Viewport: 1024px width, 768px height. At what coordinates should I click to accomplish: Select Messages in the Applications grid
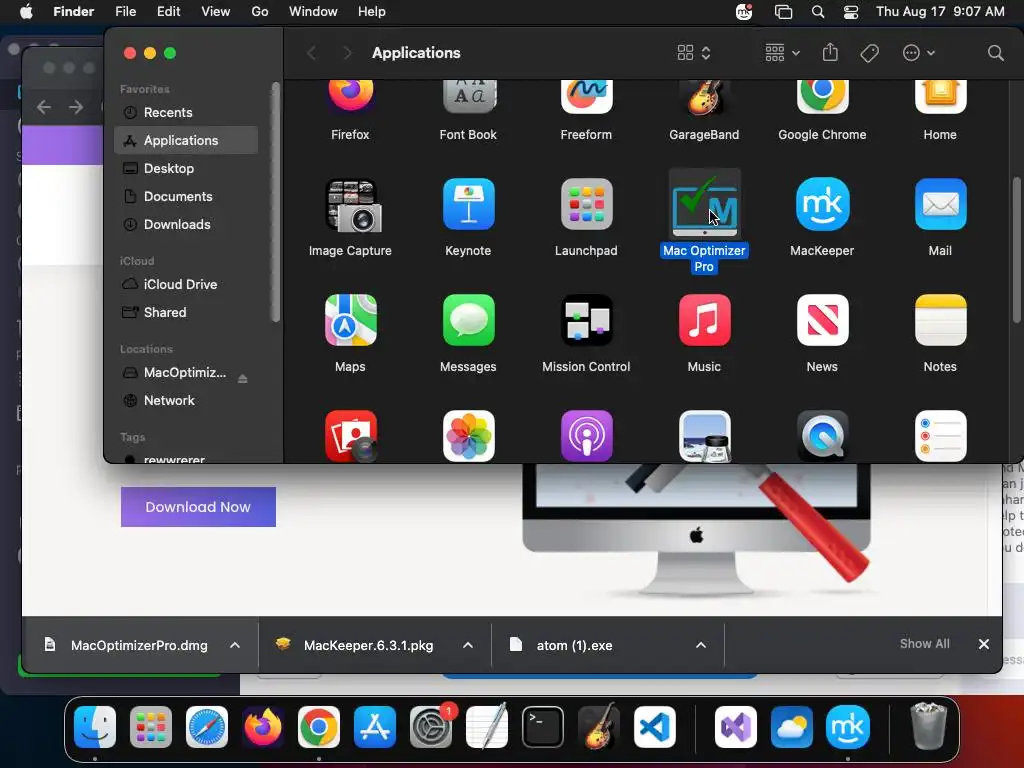(468, 320)
